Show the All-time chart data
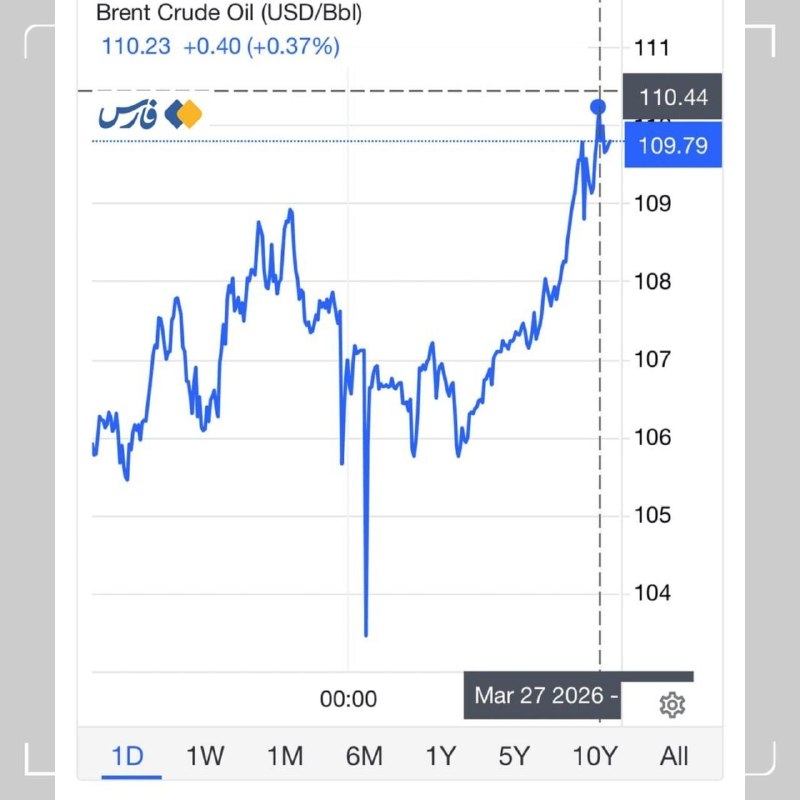800x800 pixels. coord(673,757)
